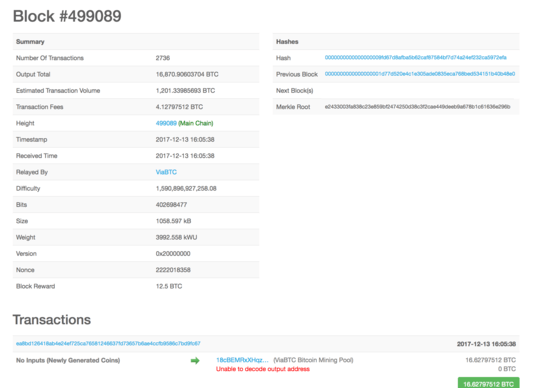Click the Block #499089 page heading
Viewport: 540px width, 388px height.
[x=67, y=16]
